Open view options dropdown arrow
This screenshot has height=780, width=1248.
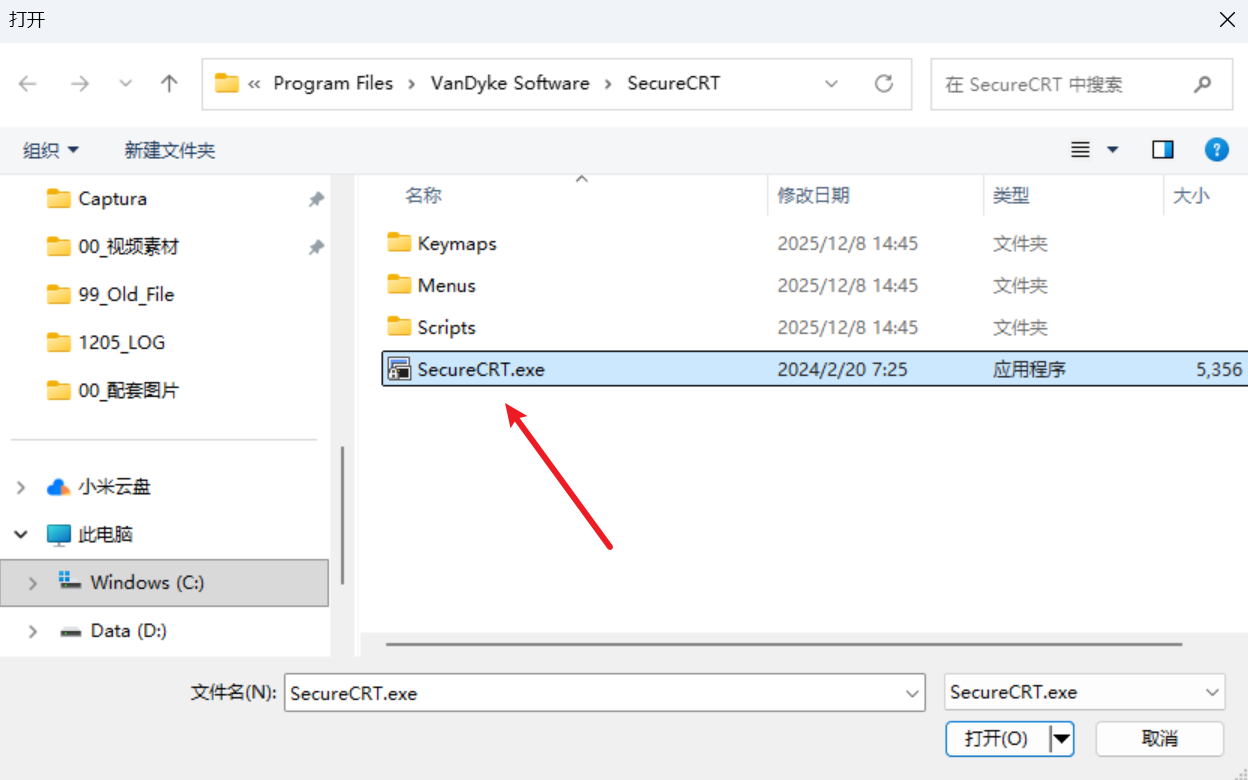click(x=1112, y=150)
